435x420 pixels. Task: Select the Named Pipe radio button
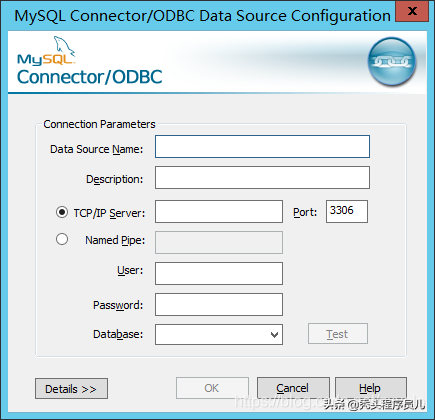(62, 239)
